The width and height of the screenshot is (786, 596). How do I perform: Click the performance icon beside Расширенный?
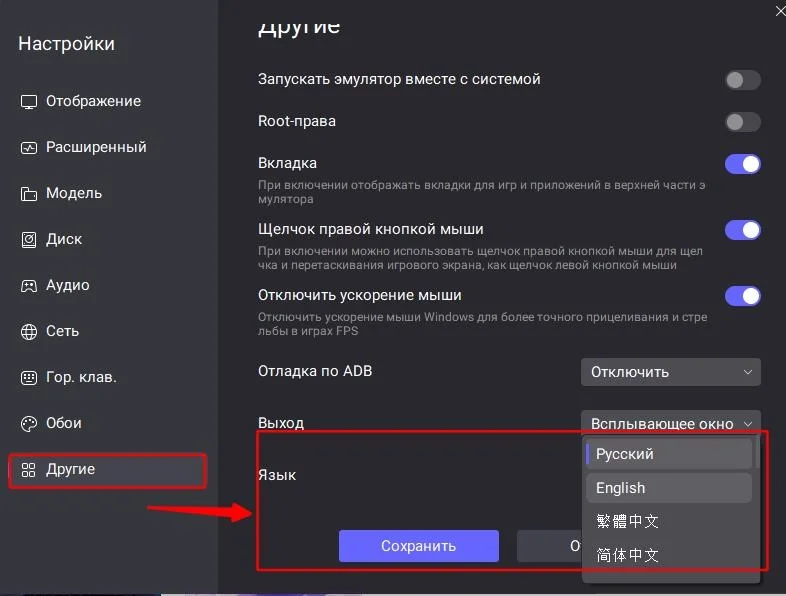(29, 148)
